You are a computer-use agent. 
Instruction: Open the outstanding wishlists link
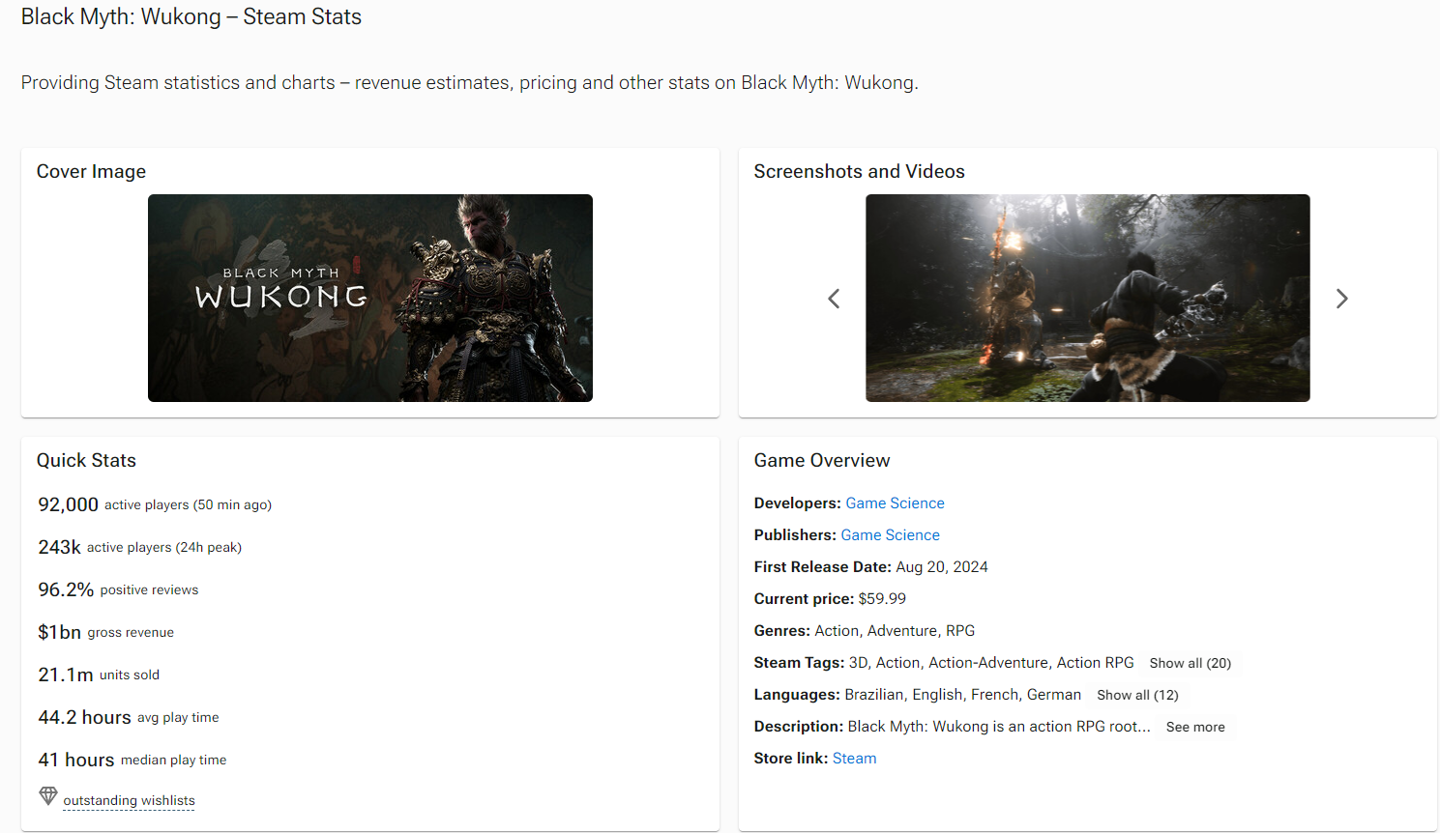tap(129, 801)
